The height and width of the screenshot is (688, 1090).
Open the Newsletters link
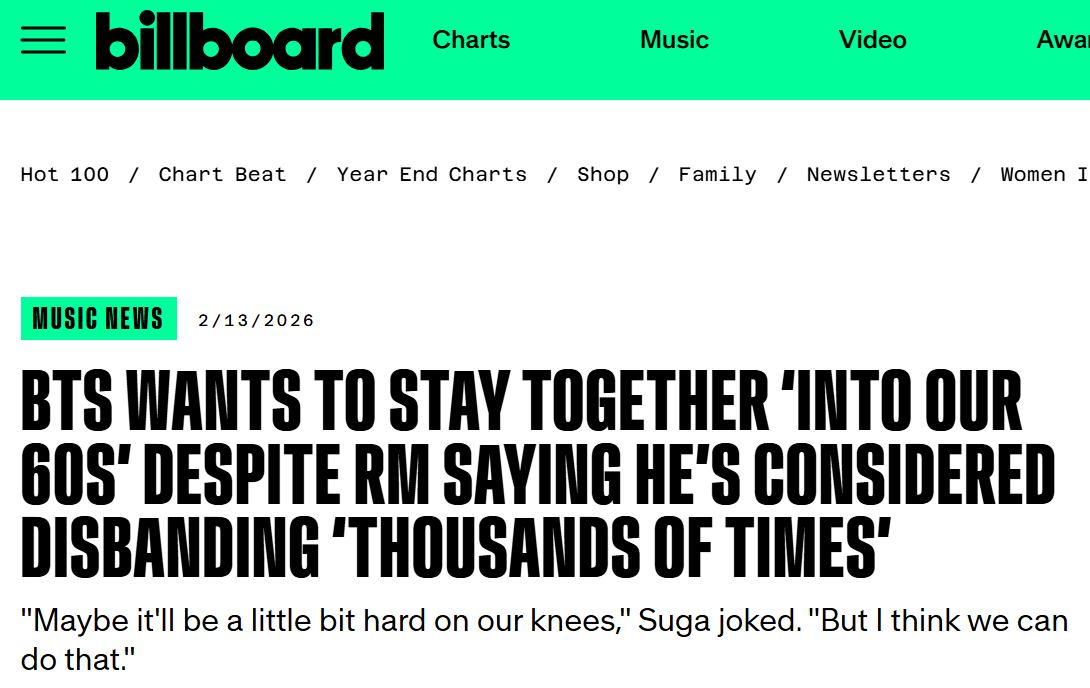(878, 174)
